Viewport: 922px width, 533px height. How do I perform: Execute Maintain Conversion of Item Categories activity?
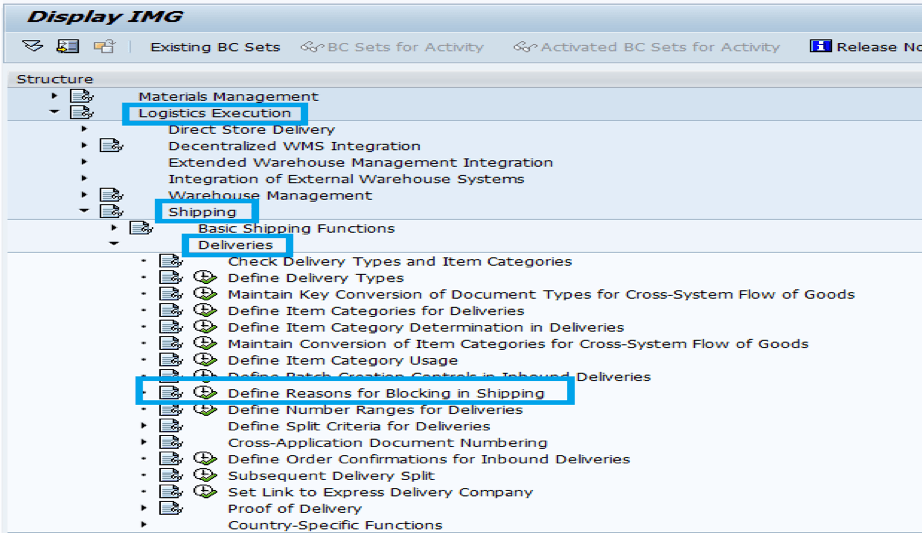tap(205, 343)
